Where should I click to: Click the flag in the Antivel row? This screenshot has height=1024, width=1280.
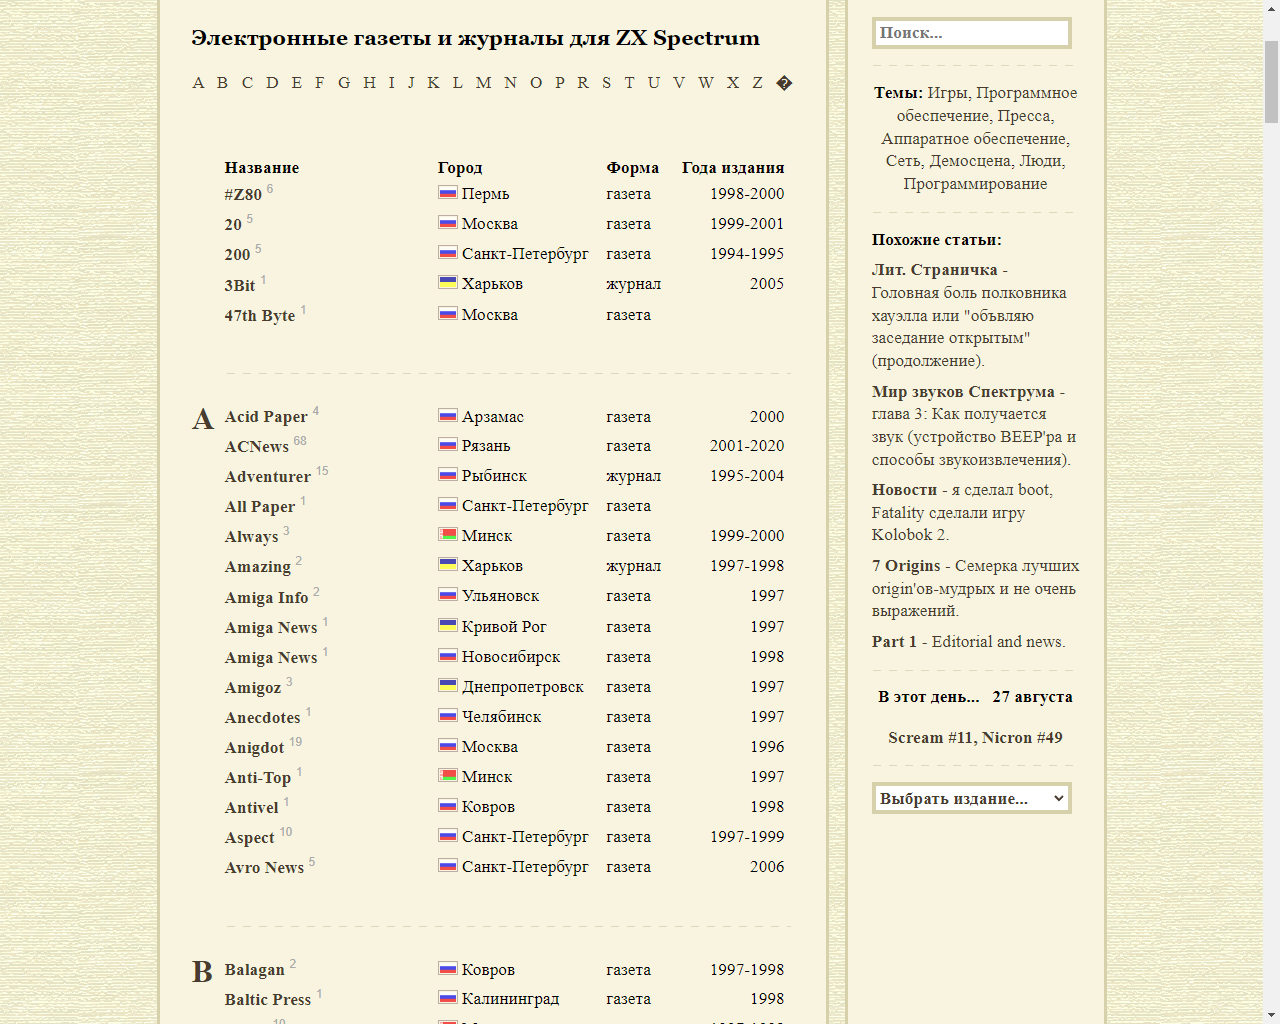pos(448,806)
